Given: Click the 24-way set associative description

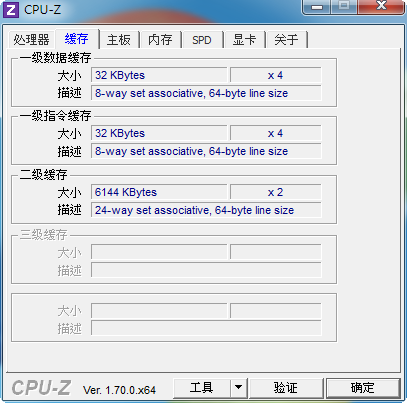Looking at the screenshot, I should click(206, 210).
